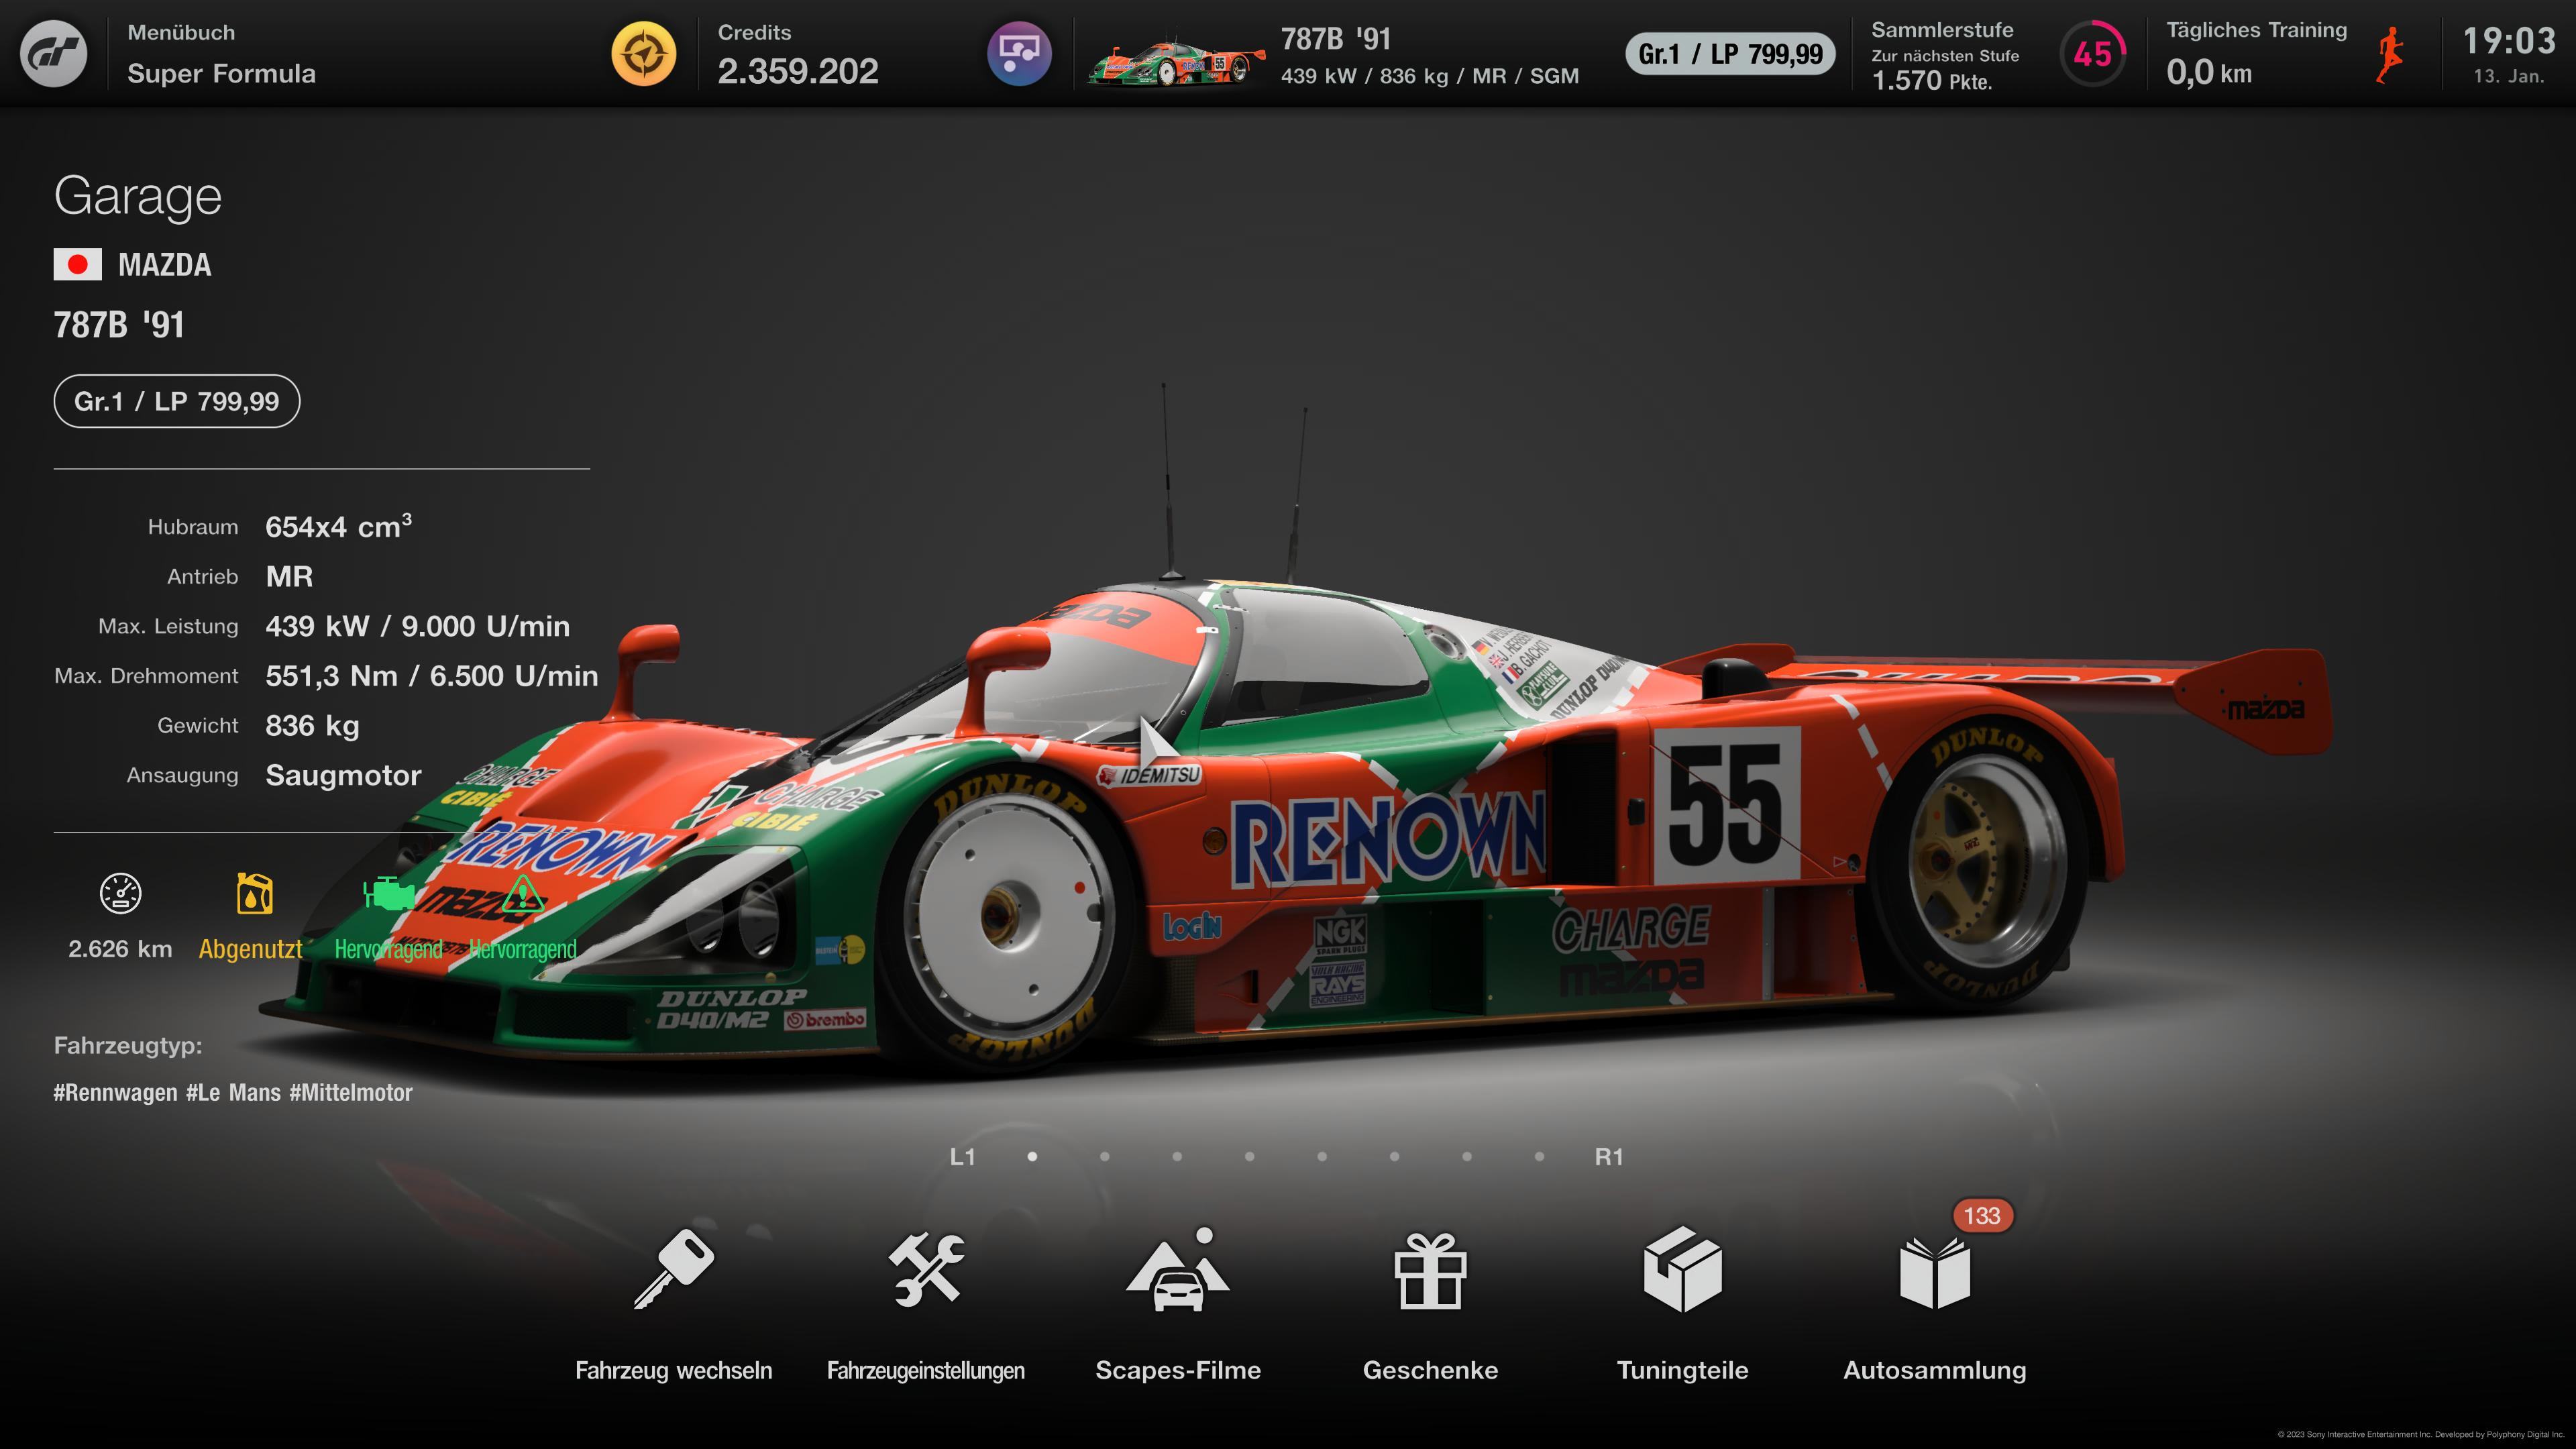Screen dimensions: 2576x1449
Task: Click the oil can Abgenutzt icon
Action: (x=254, y=894)
